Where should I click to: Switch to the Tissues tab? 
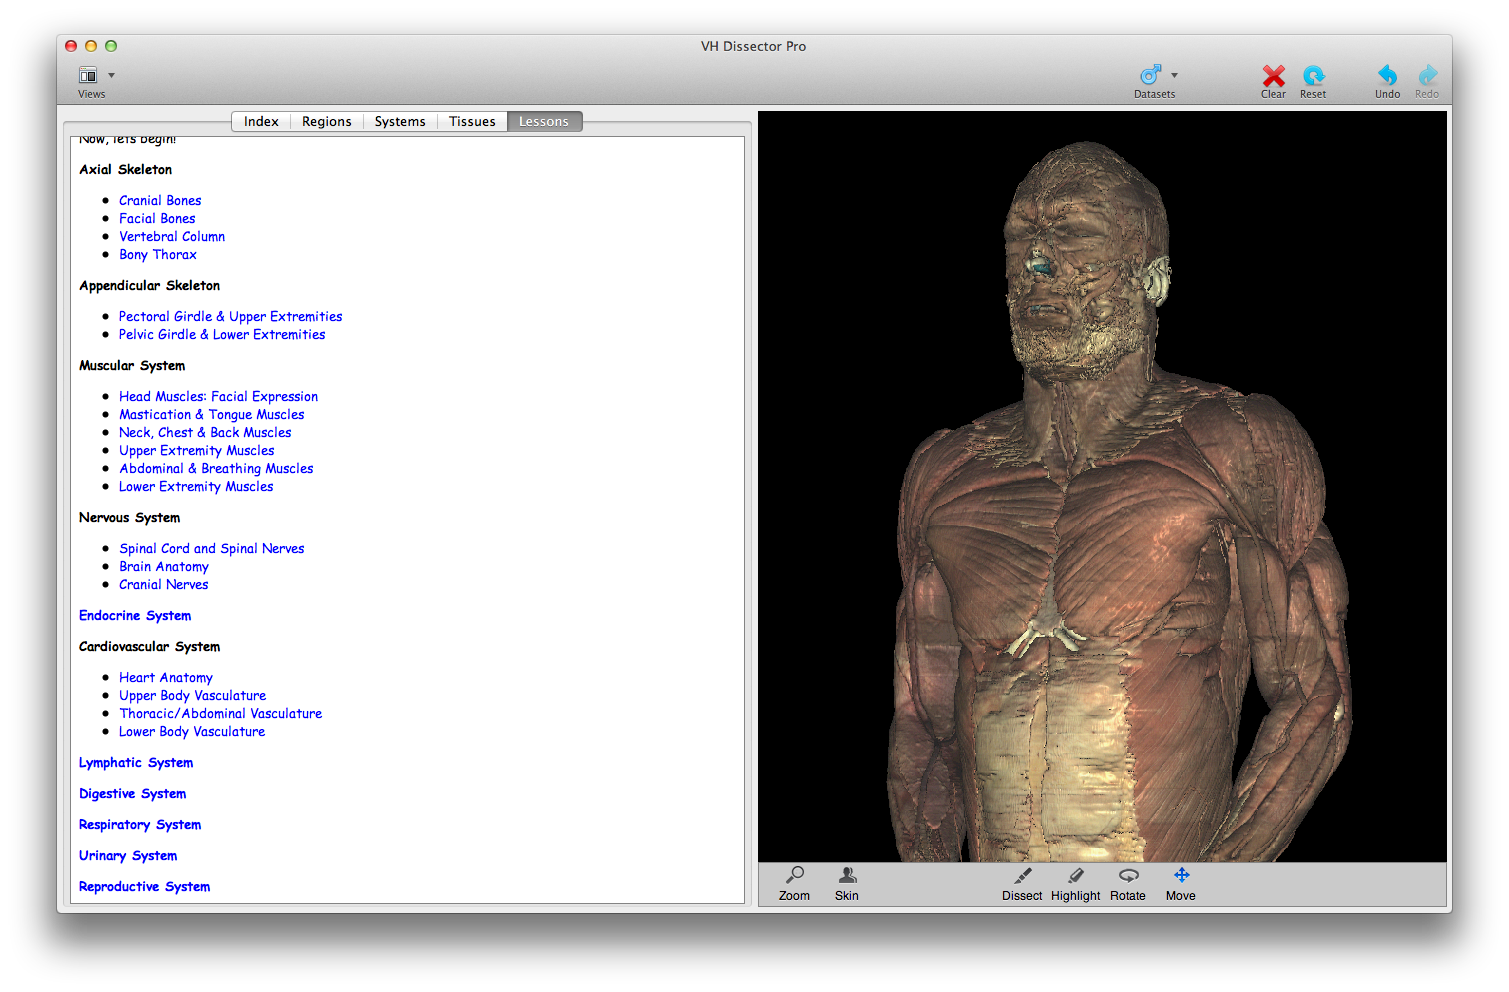(472, 121)
